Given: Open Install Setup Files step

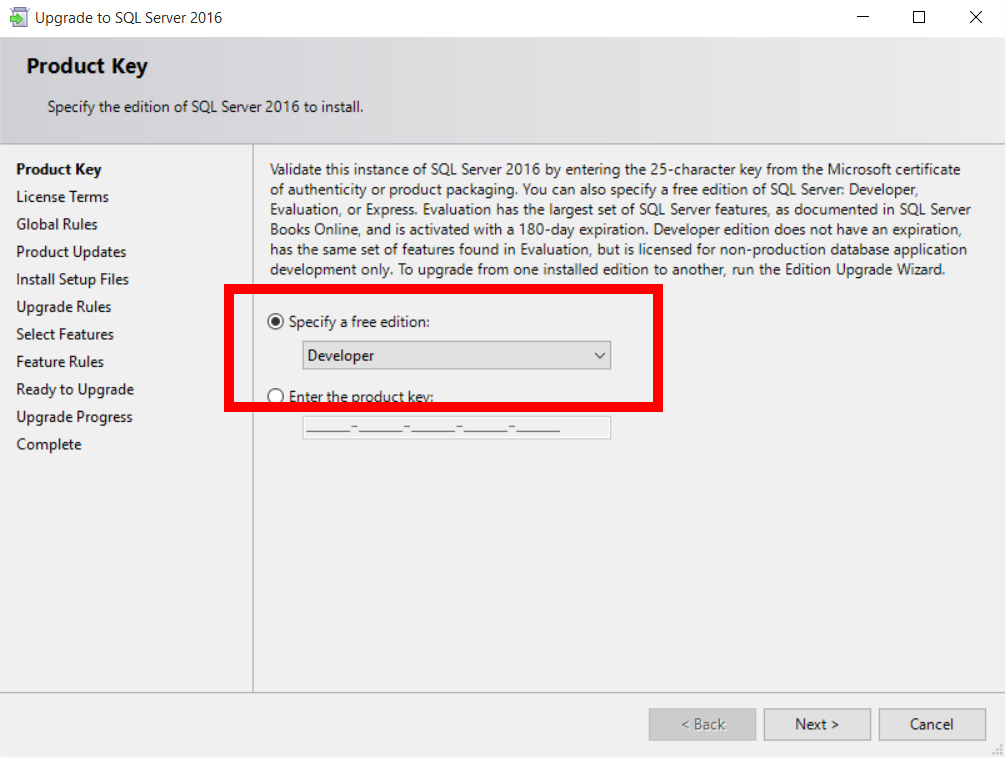Looking at the screenshot, I should tap(72, 279).
